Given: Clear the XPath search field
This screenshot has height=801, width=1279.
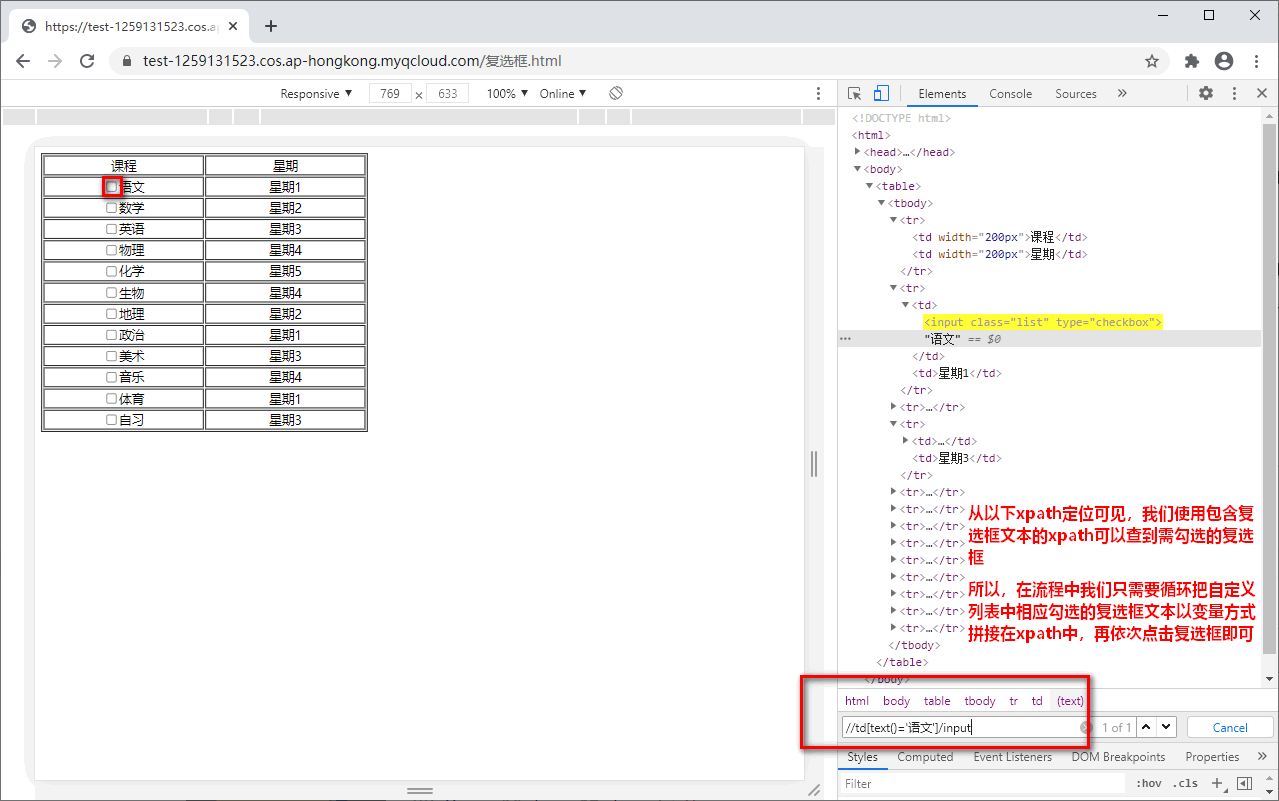Looking at the screenshot, I should tap(1085, 727).
